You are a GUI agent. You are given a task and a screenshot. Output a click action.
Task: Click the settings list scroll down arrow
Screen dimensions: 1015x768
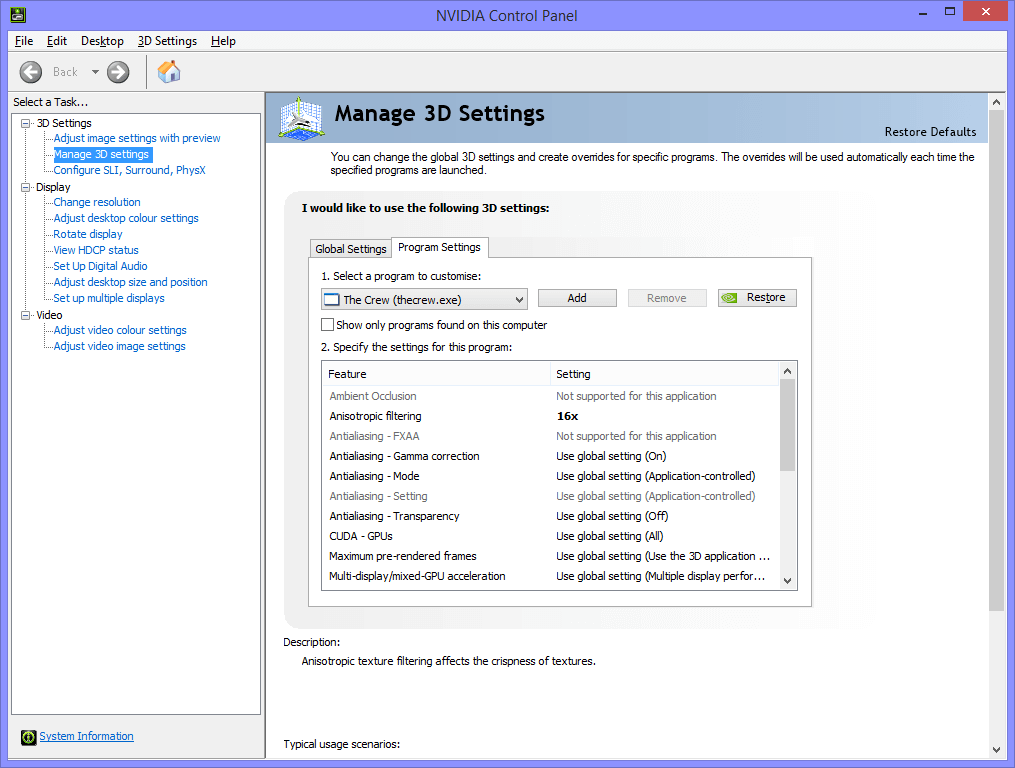[787, 580]
